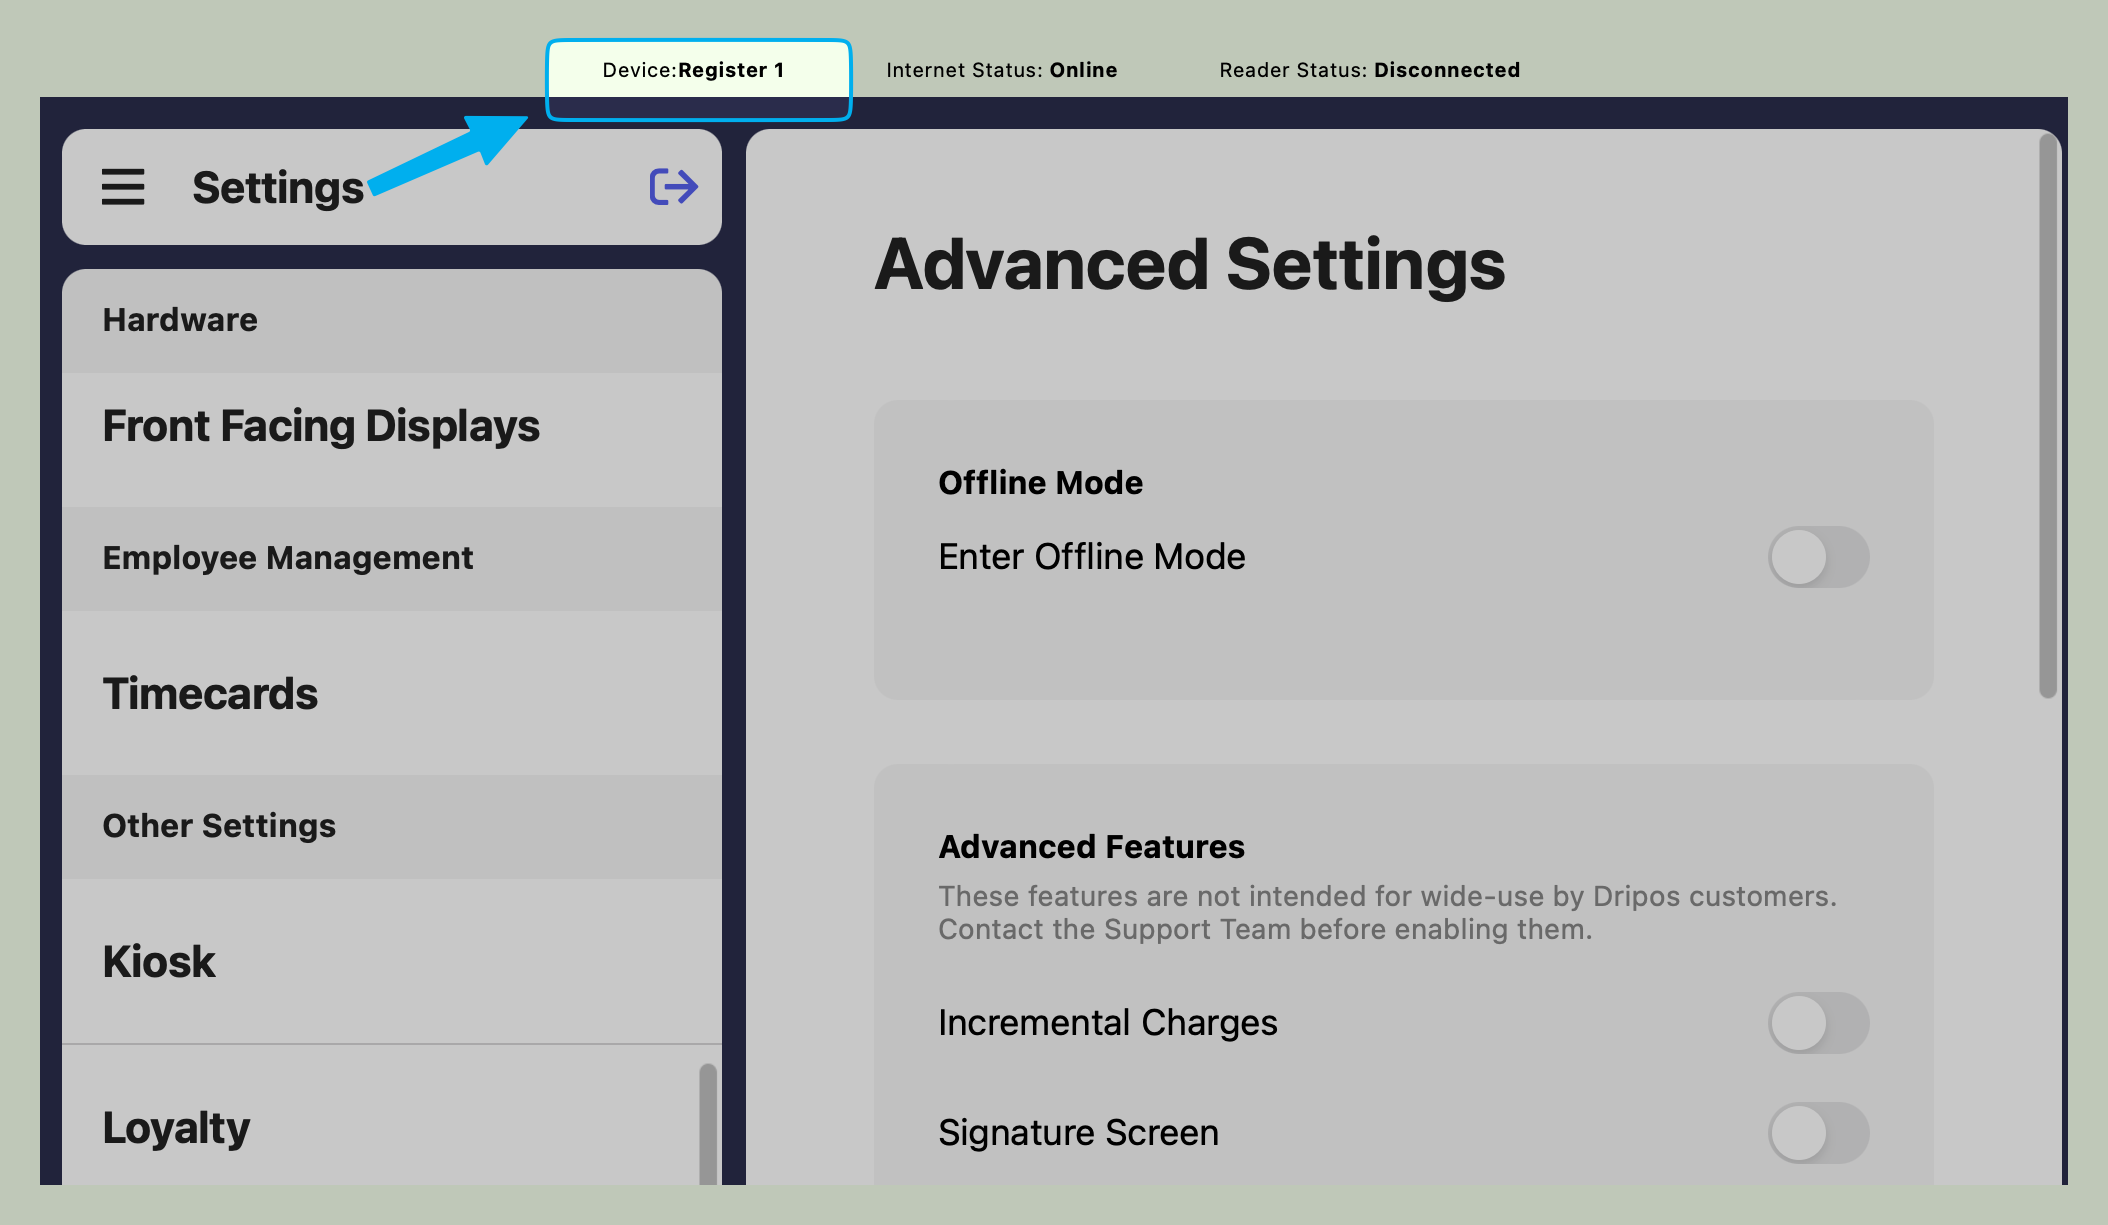Turn on Signature Screen switch
This screenshot has height=1225, width=2108.
1817,1132
